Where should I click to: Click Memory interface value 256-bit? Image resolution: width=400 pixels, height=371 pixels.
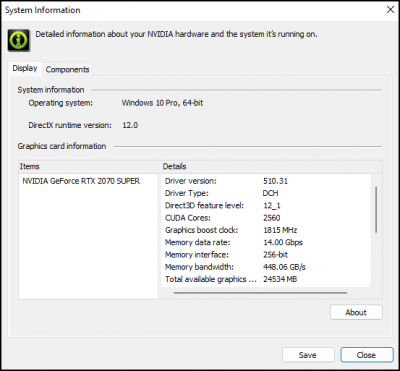(x=275, y=255)
